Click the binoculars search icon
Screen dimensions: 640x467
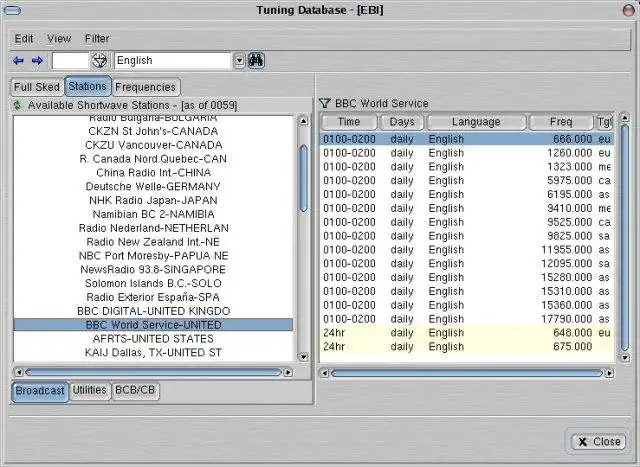(x=256, y=60)
